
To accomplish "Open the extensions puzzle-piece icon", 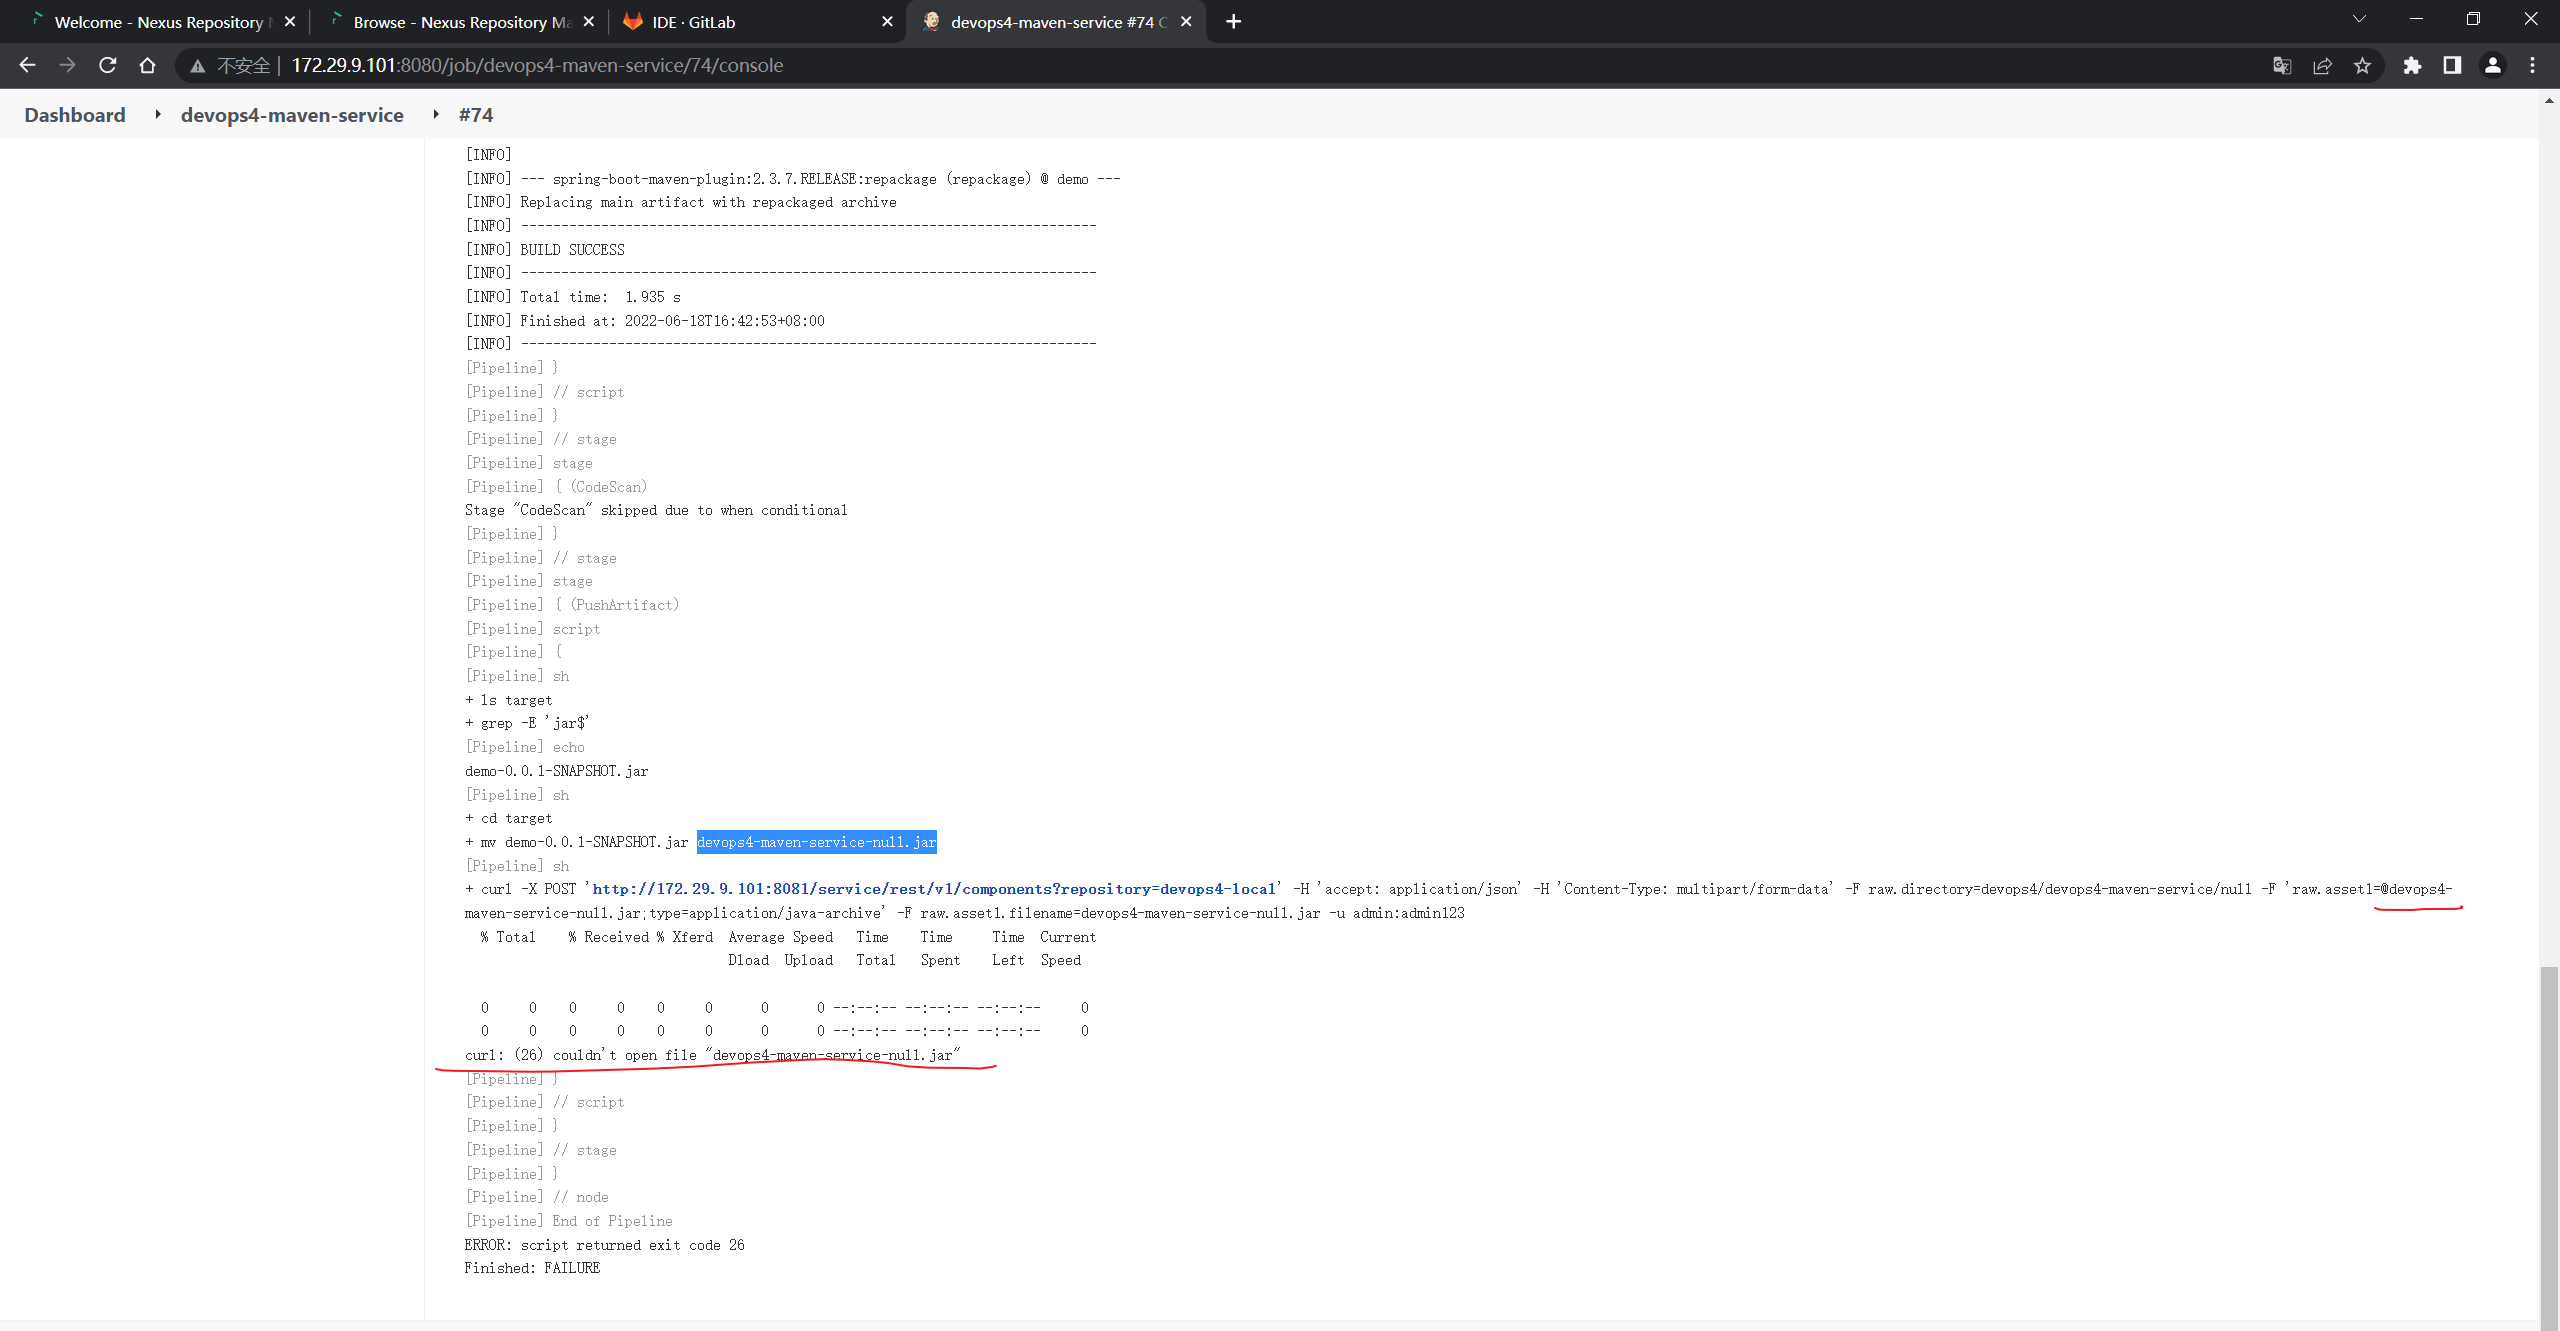I will pyautogui.click(x=2413, y=65).
